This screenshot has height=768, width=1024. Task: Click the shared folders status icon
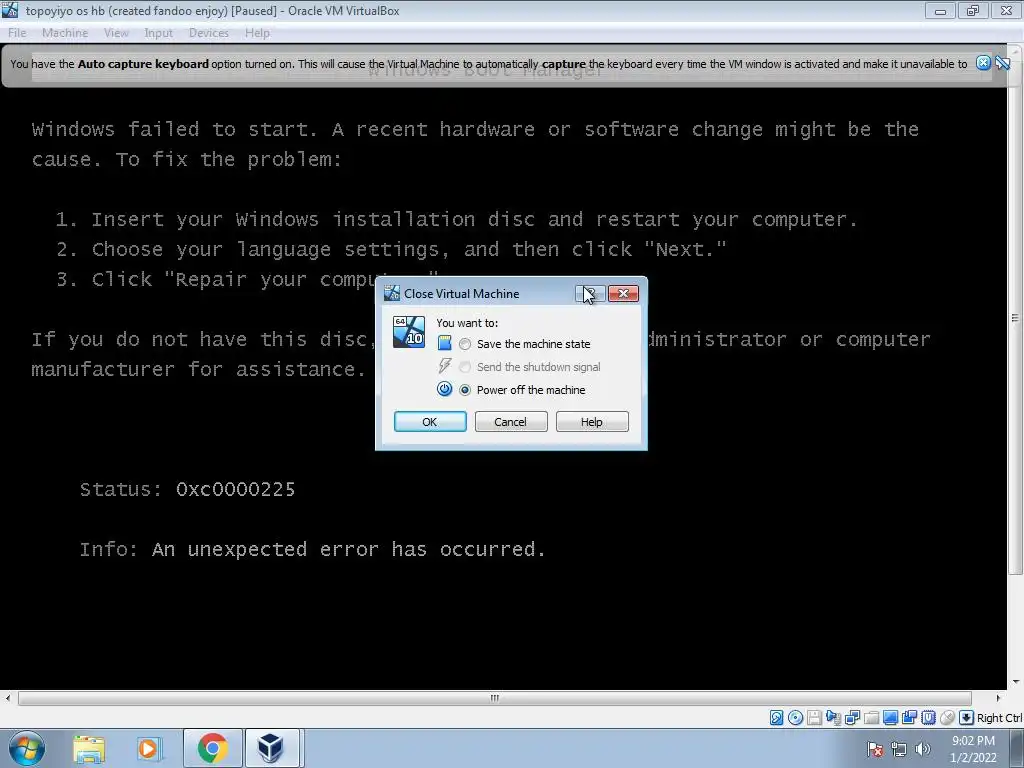coord(871,718)
